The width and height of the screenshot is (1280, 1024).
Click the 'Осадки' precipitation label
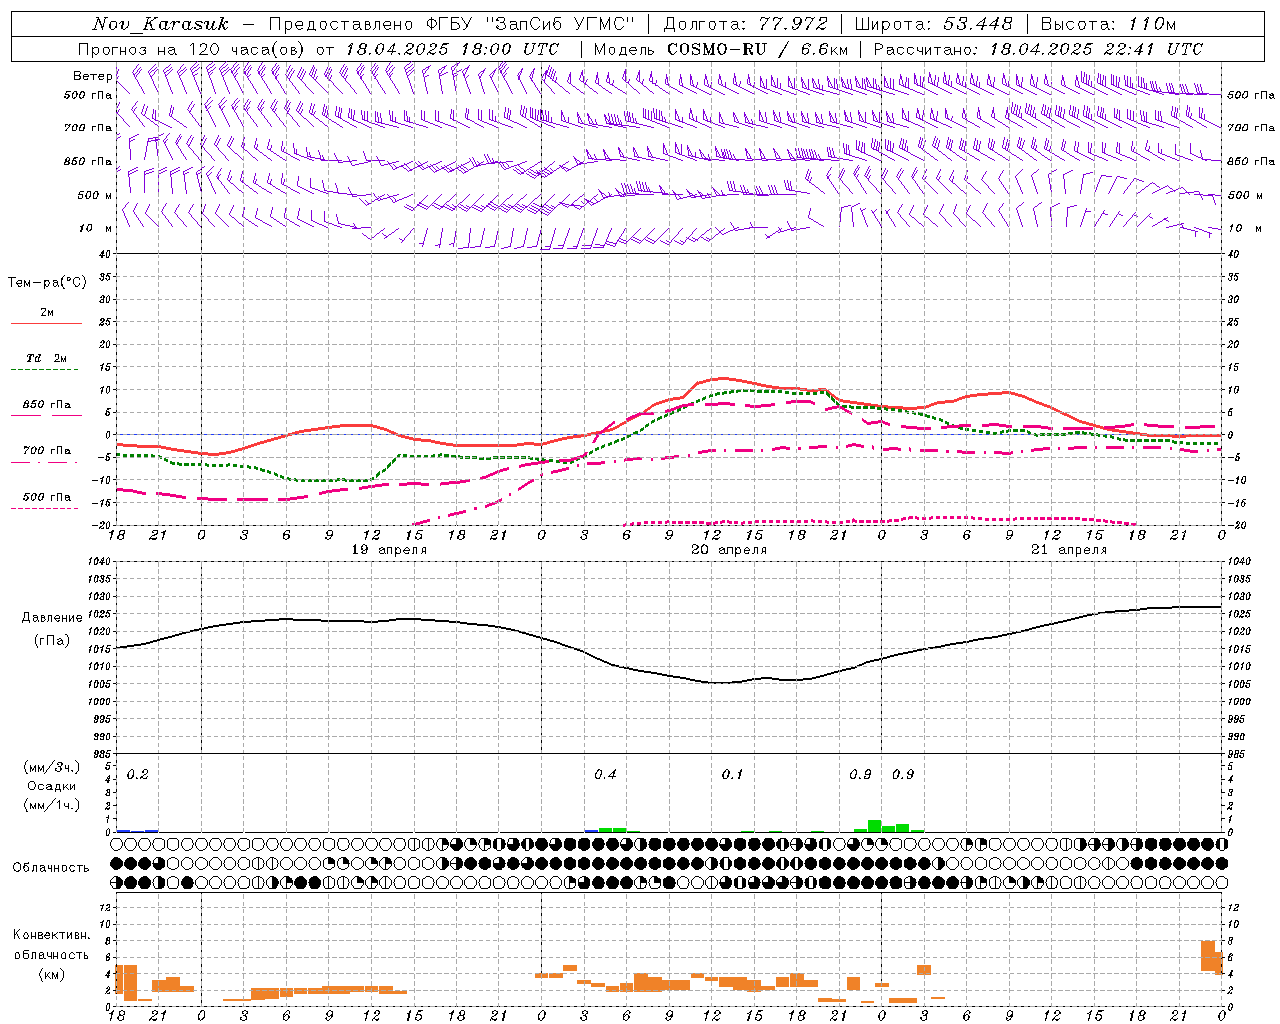(52, 786)
